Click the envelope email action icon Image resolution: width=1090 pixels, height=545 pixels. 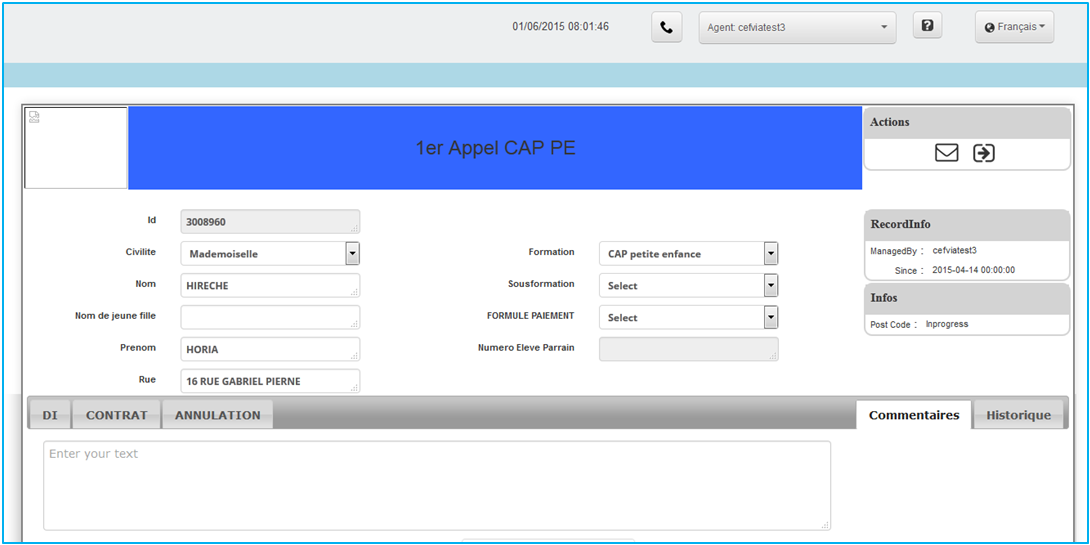[946, 153]
